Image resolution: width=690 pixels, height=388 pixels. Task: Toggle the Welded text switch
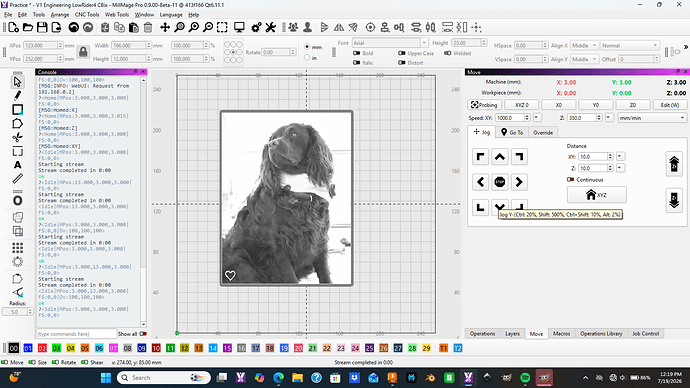(x=448, y=53)
